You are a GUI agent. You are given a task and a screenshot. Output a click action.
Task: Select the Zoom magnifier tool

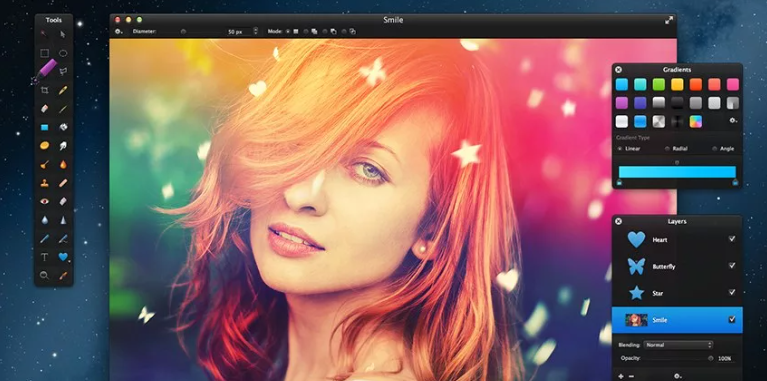[44, 275]
